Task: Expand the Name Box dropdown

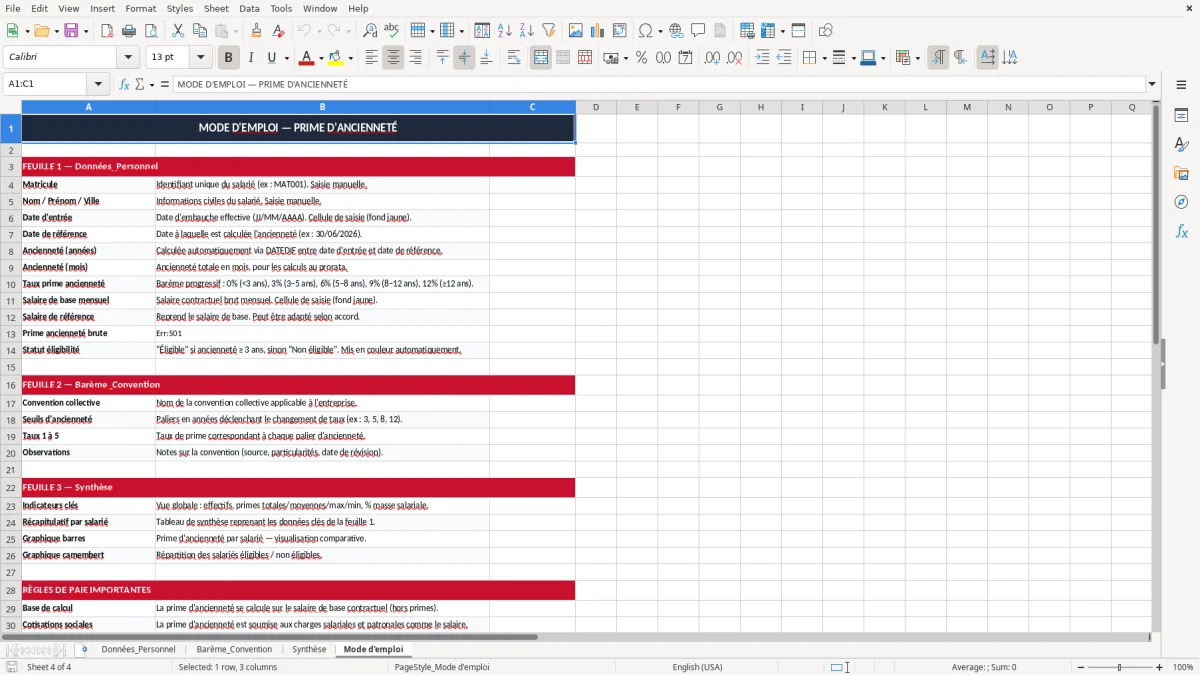Action: [x=98, y=85]
